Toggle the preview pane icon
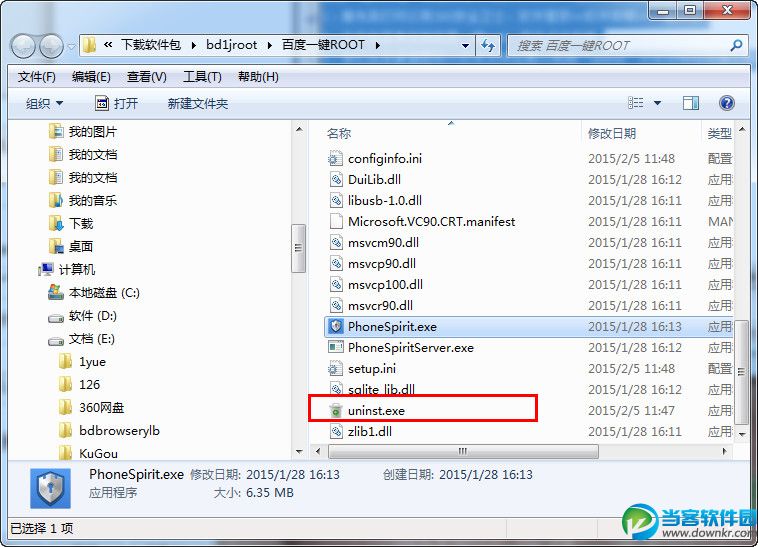The height and width of the screenshot is (547, 758). tap(691, 103)
